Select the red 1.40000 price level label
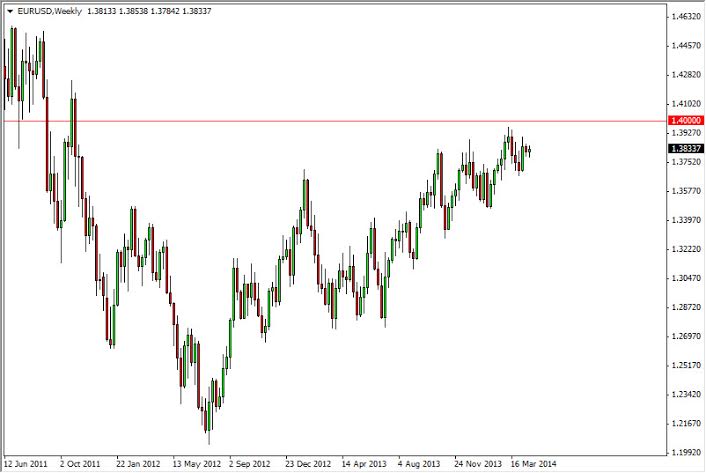Screen dimensions: 706x473 click(686, 120)
